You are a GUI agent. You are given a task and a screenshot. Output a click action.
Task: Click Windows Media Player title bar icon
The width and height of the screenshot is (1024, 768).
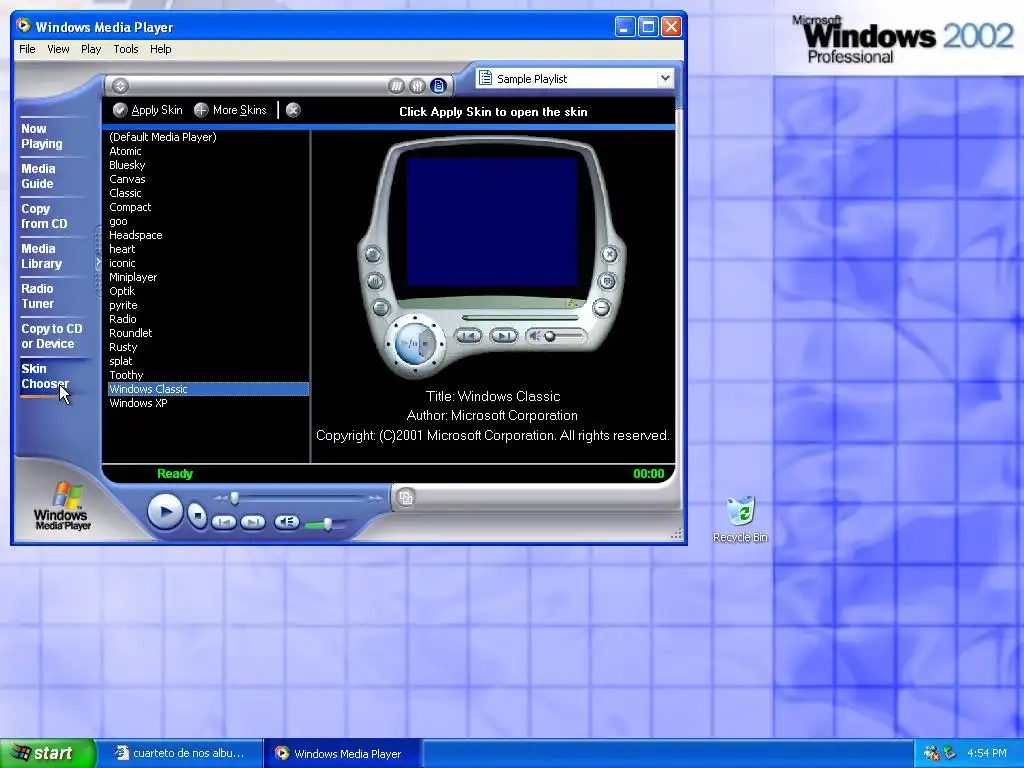[x=24, y=26]
